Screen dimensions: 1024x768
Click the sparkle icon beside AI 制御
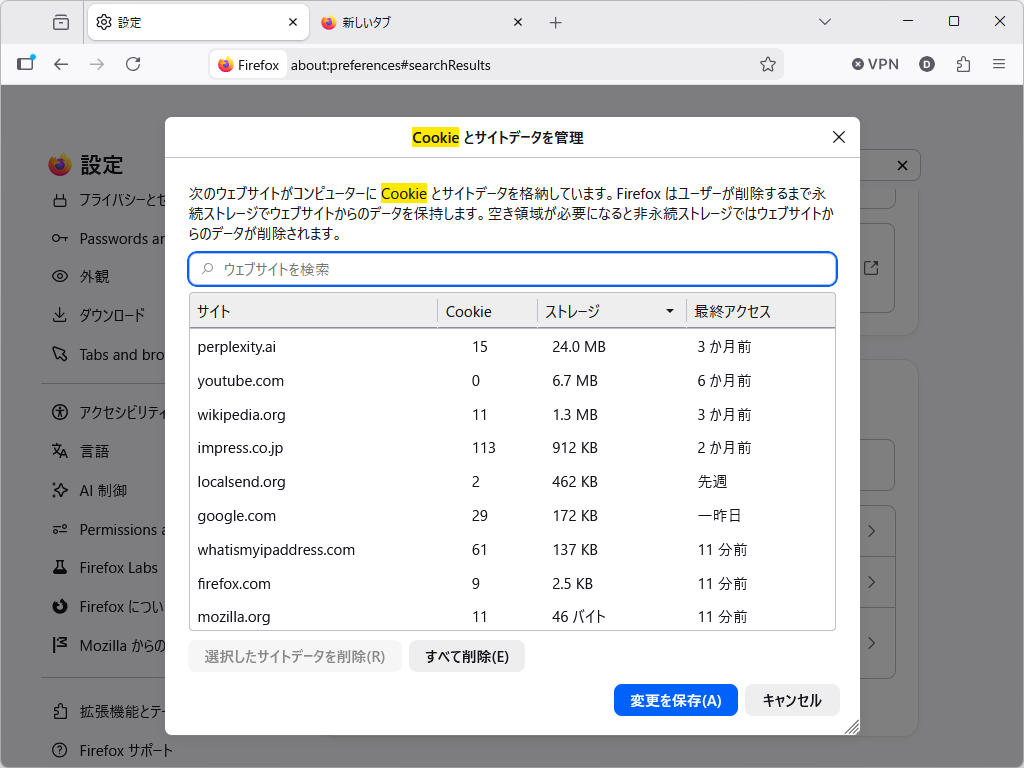(60, 490)
